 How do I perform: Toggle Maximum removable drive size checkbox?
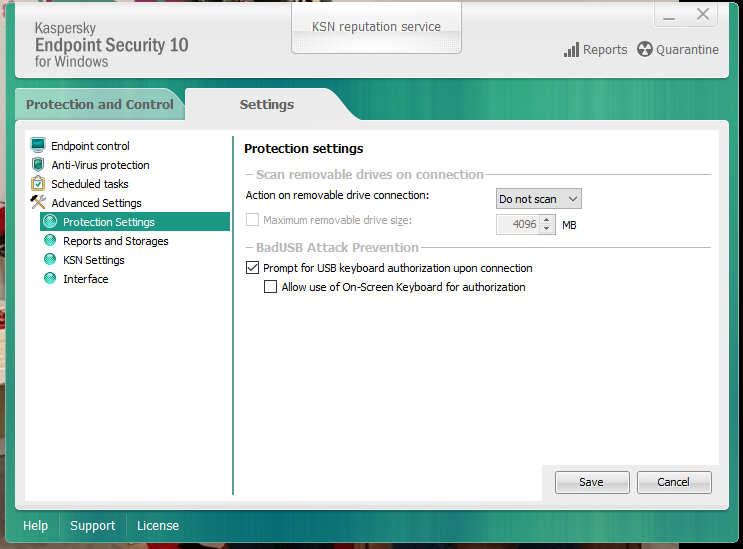[x=253, y=220]
